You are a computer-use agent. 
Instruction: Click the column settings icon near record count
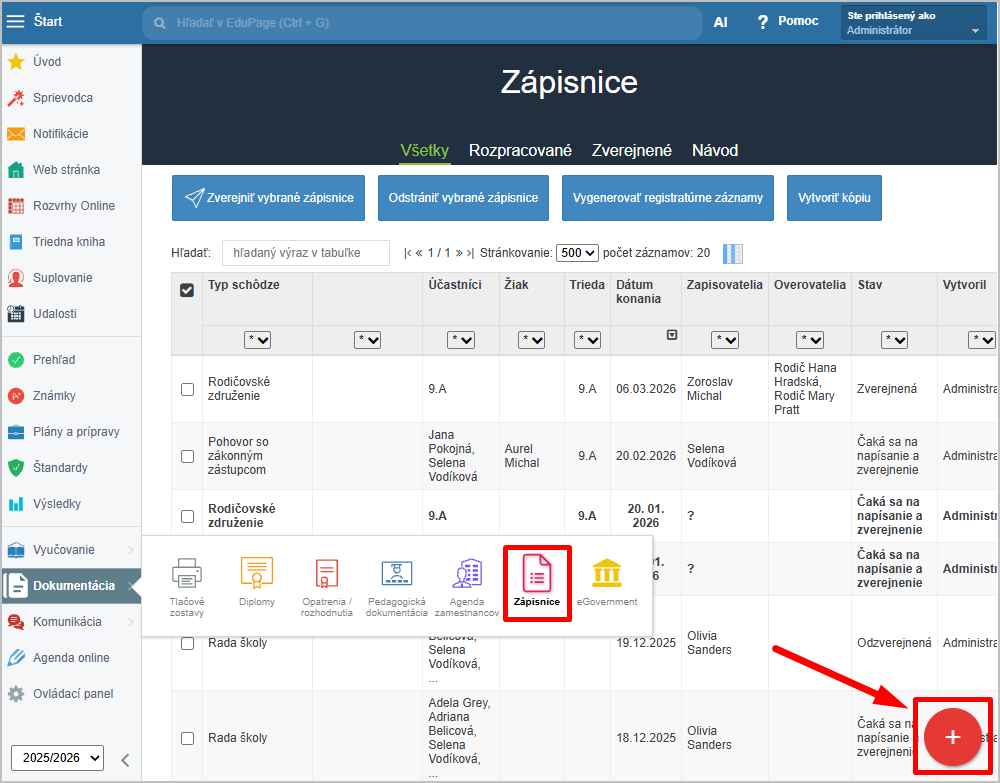732,254
